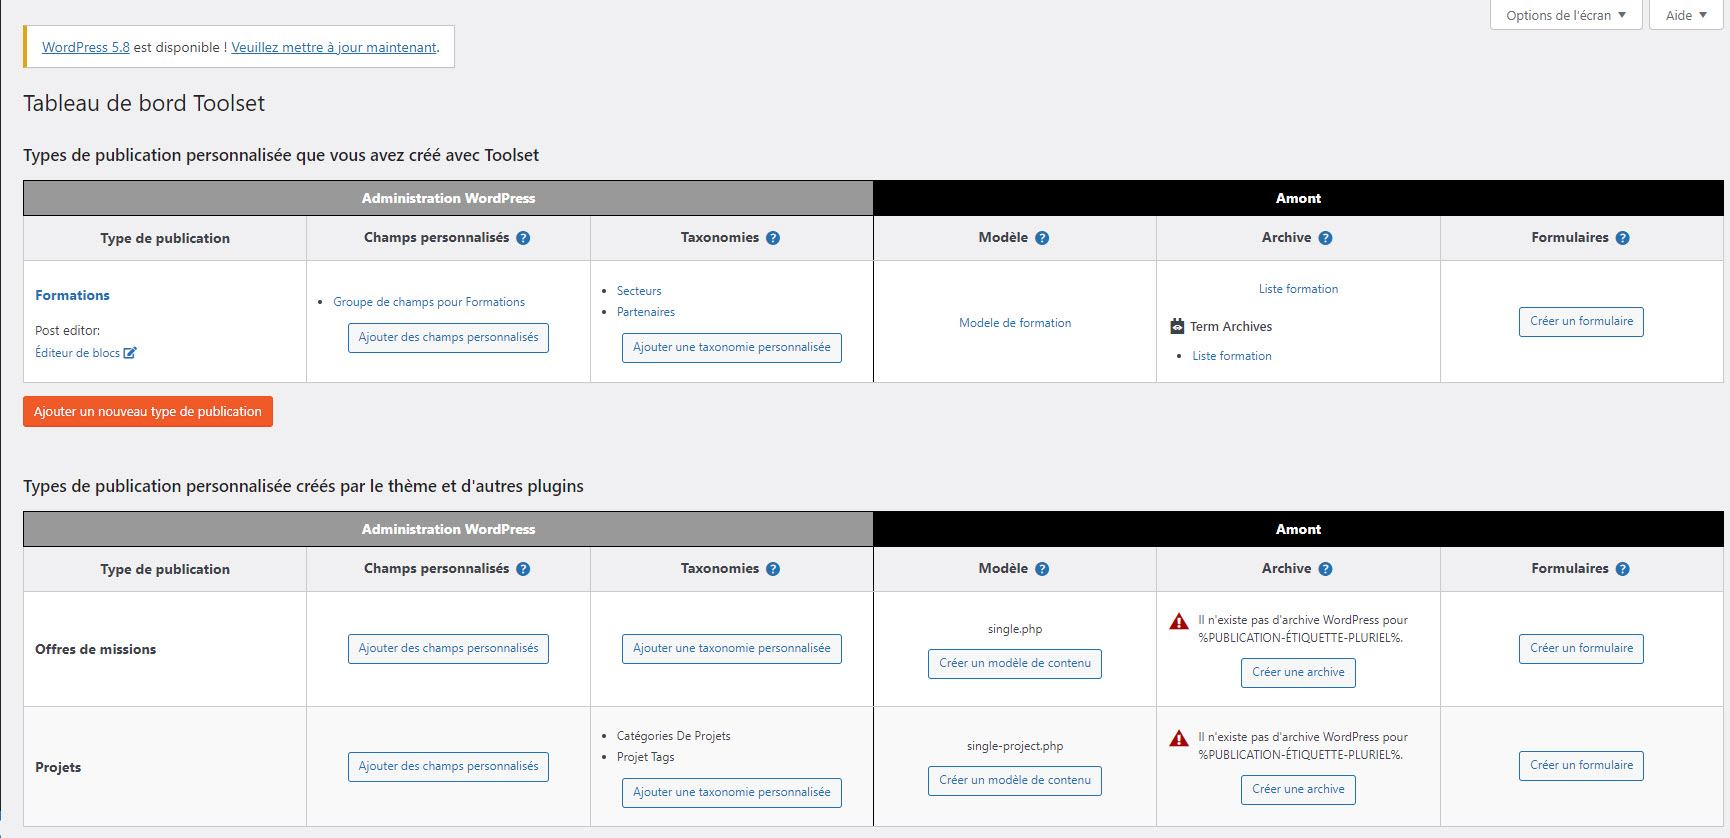
Task: Add custom taxonomy for Offres de missions
Action: pyautogui.click(x=732, y=649)
